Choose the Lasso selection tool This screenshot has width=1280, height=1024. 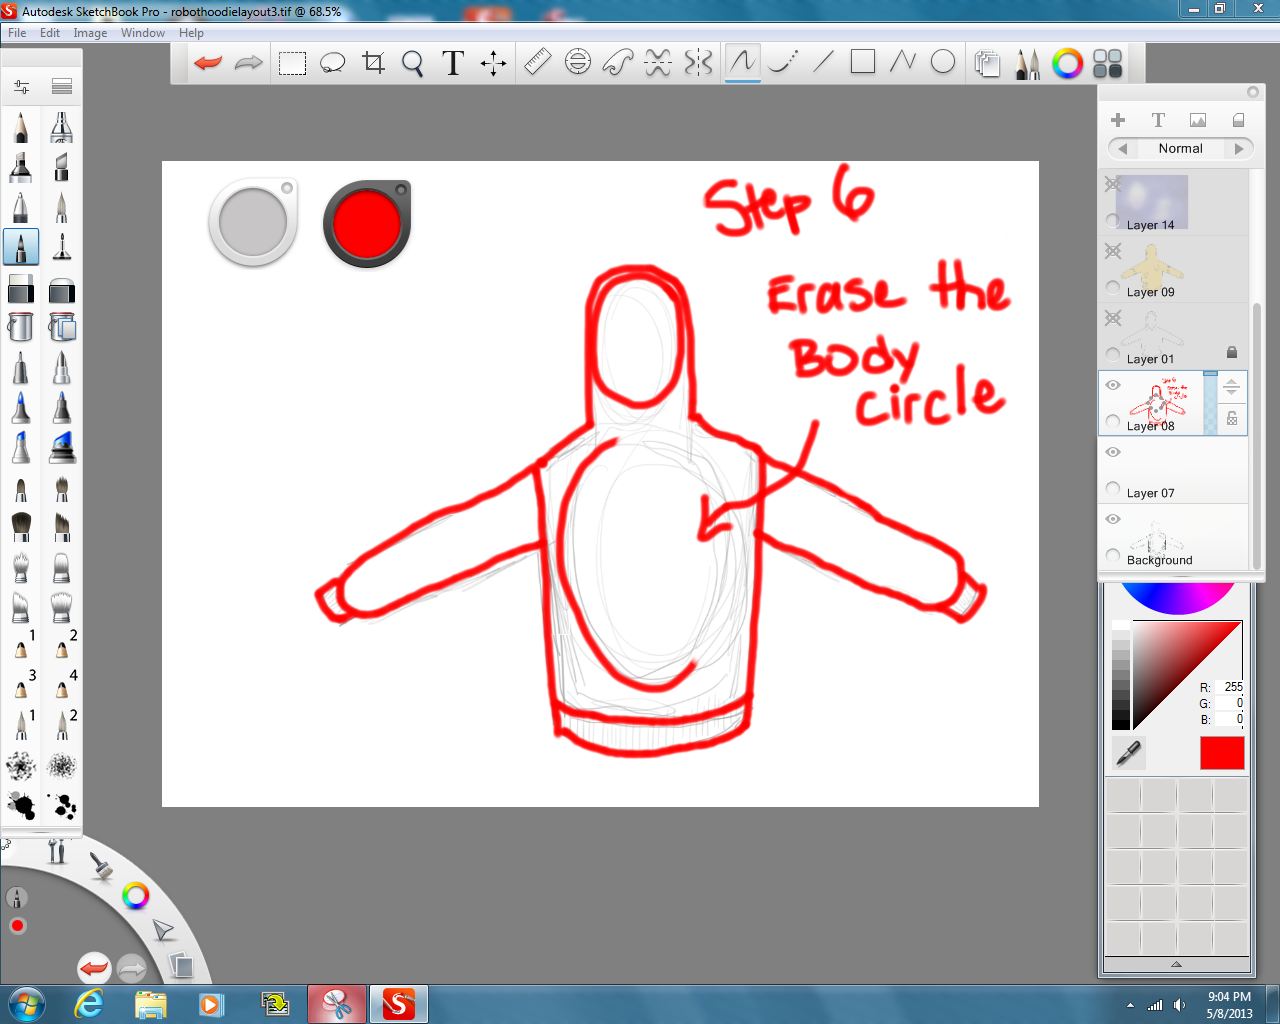[x=333, y=61]
